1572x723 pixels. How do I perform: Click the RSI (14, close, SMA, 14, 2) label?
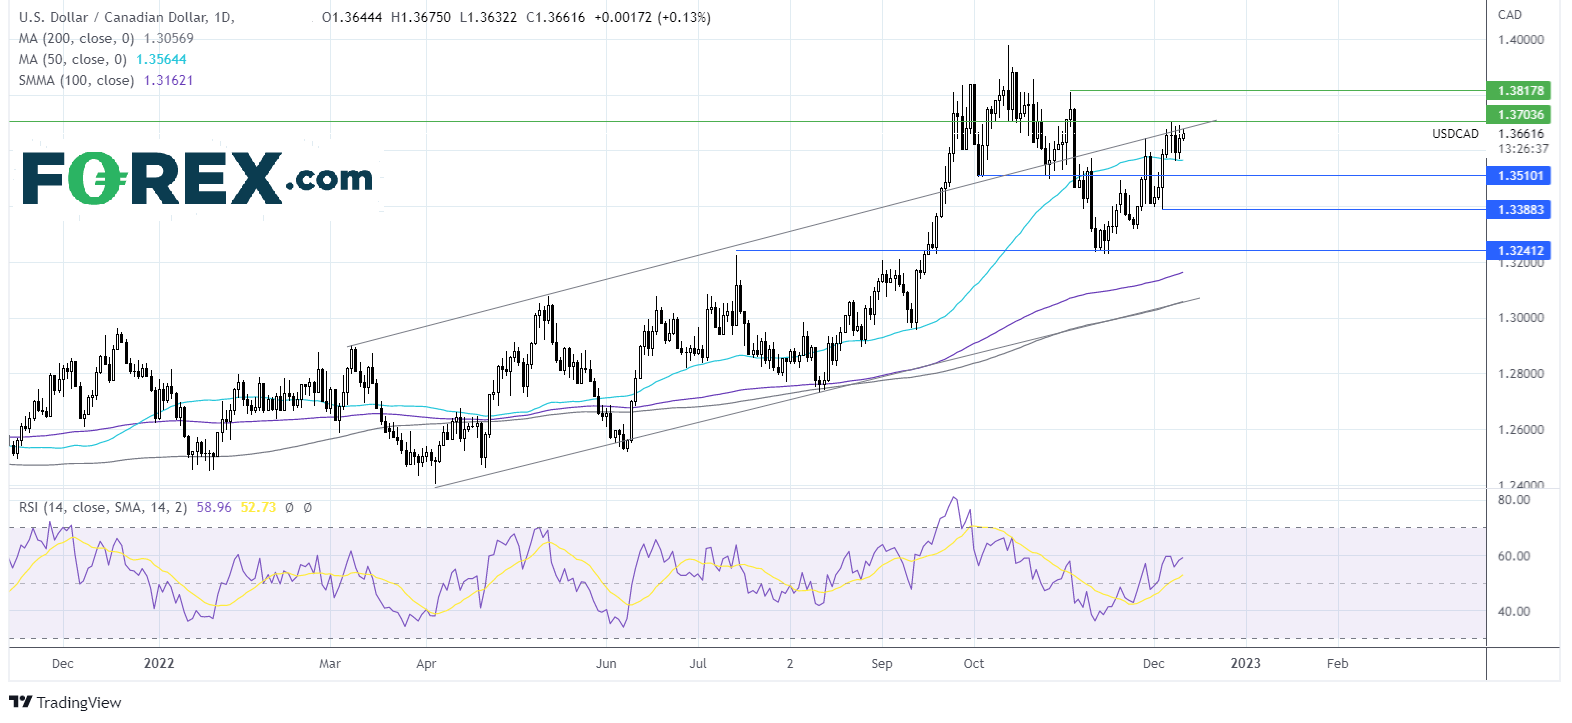102,507
